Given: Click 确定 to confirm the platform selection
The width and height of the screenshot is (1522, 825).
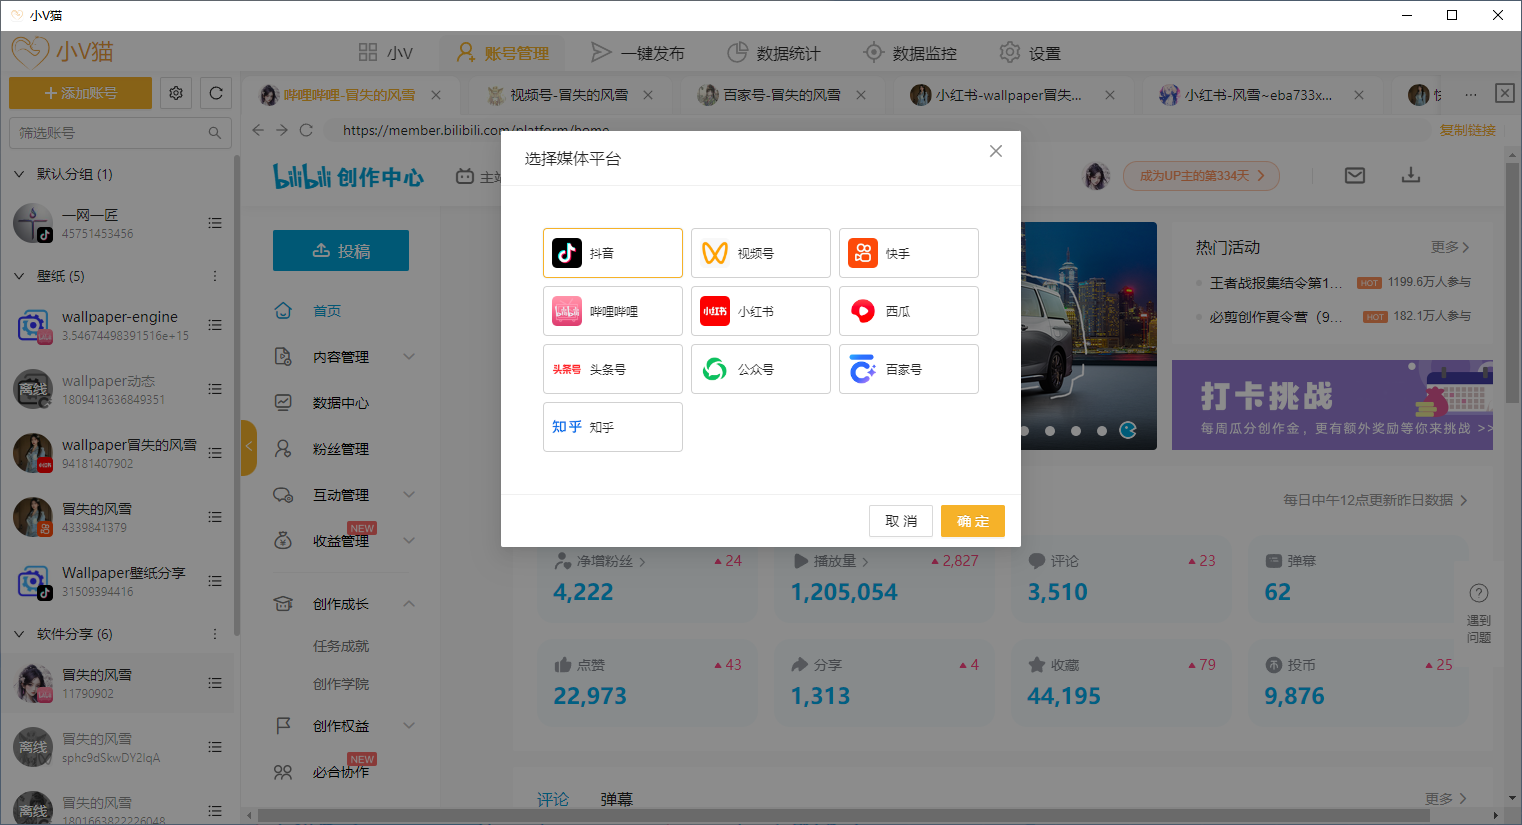Looking at the screenshot, I should coord(971,521).
